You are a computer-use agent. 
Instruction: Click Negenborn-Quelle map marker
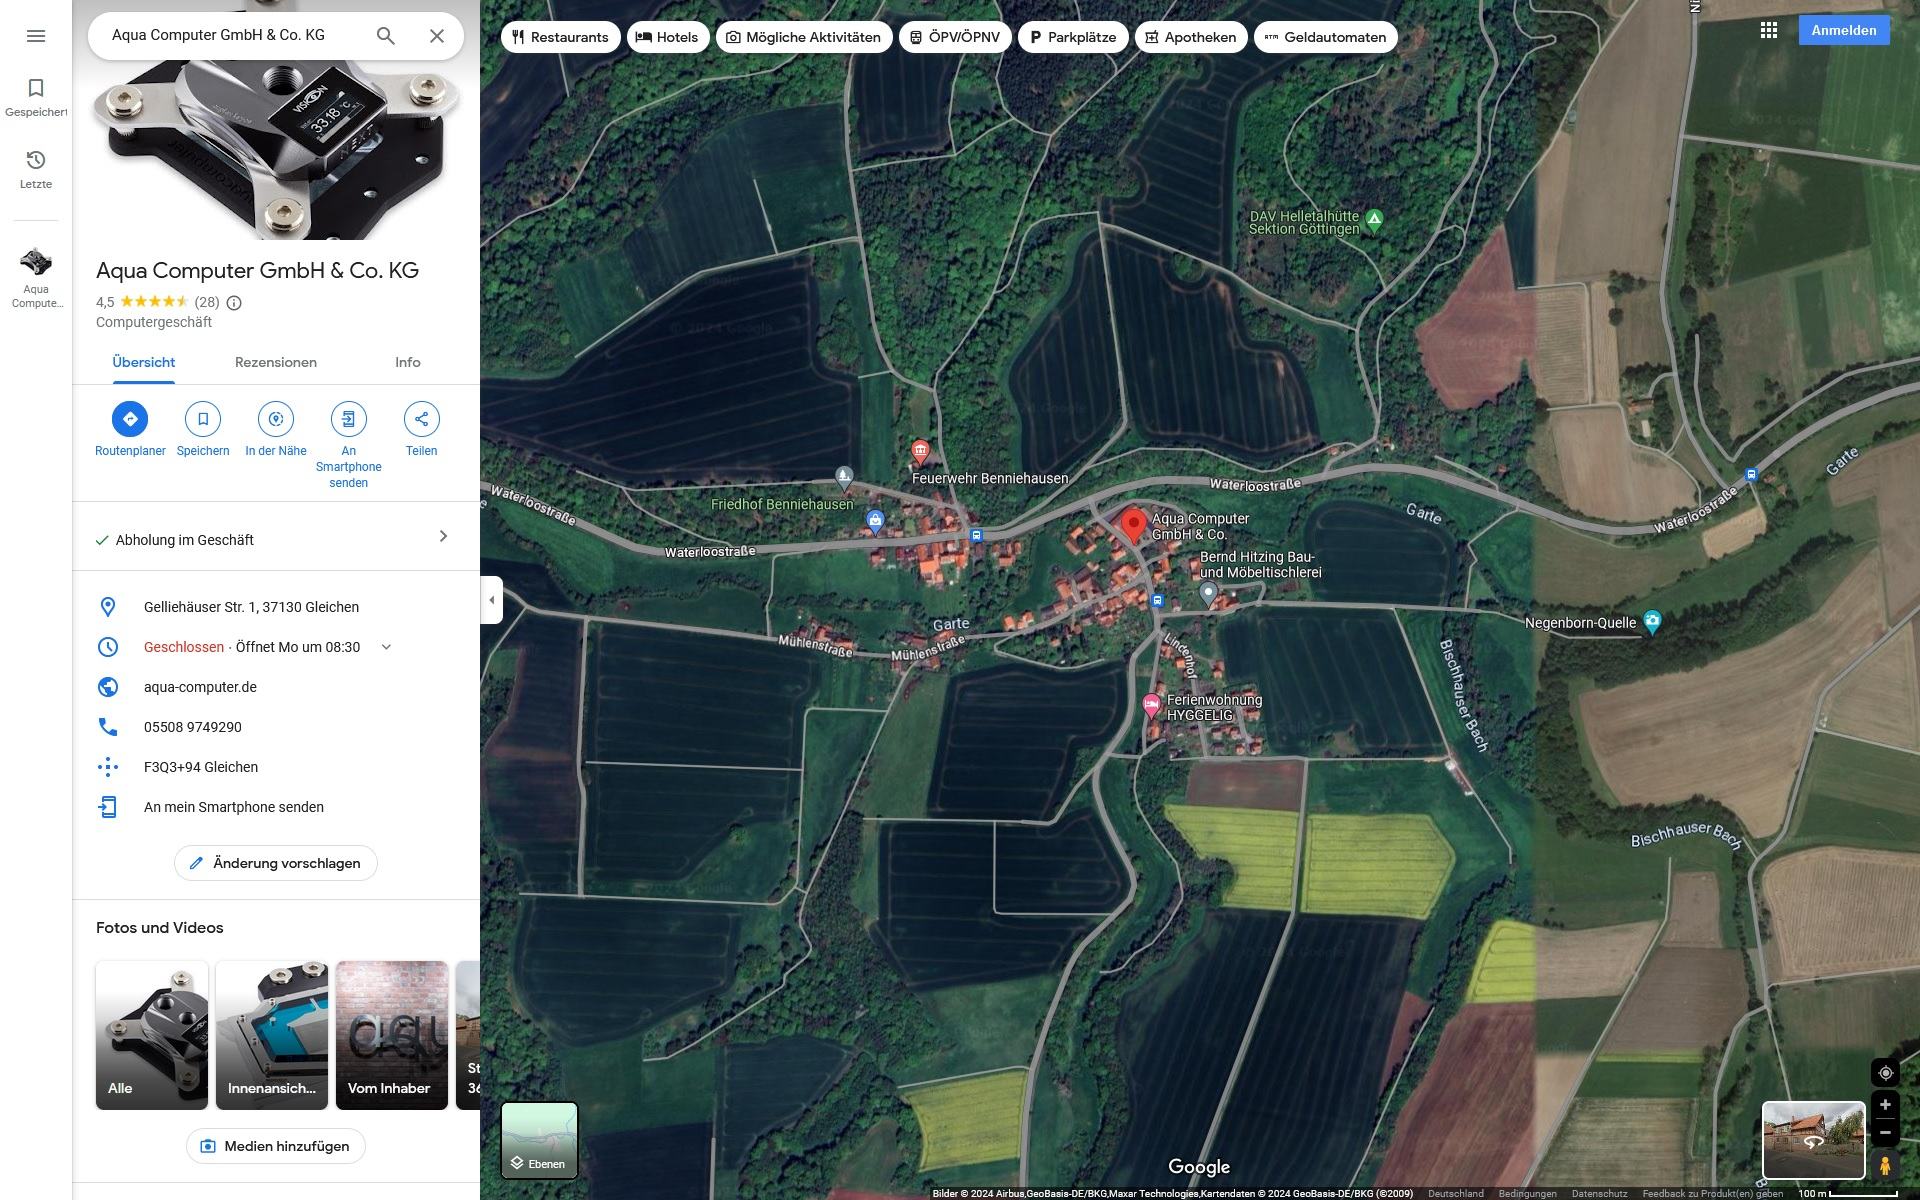click(1652, 622)
